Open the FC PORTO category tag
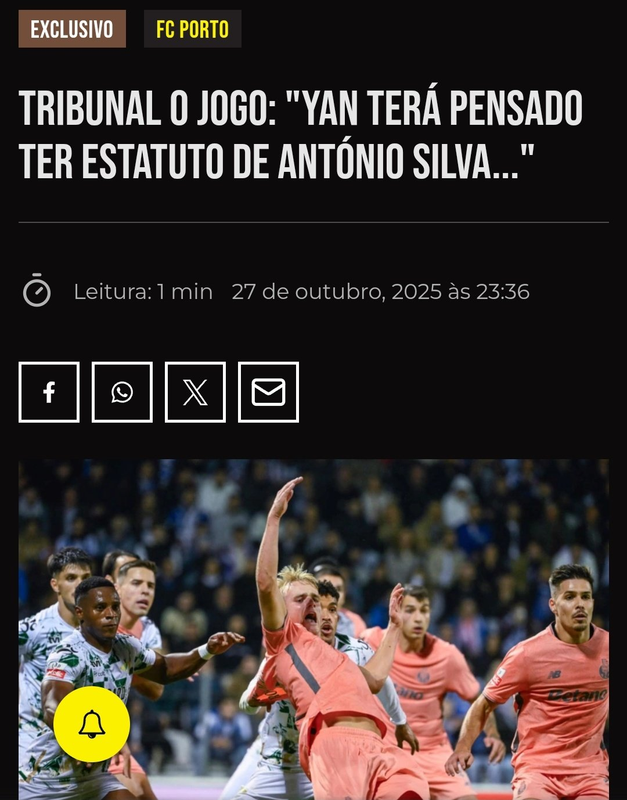This screenshot has width=627, height=800. pos(192,29)
